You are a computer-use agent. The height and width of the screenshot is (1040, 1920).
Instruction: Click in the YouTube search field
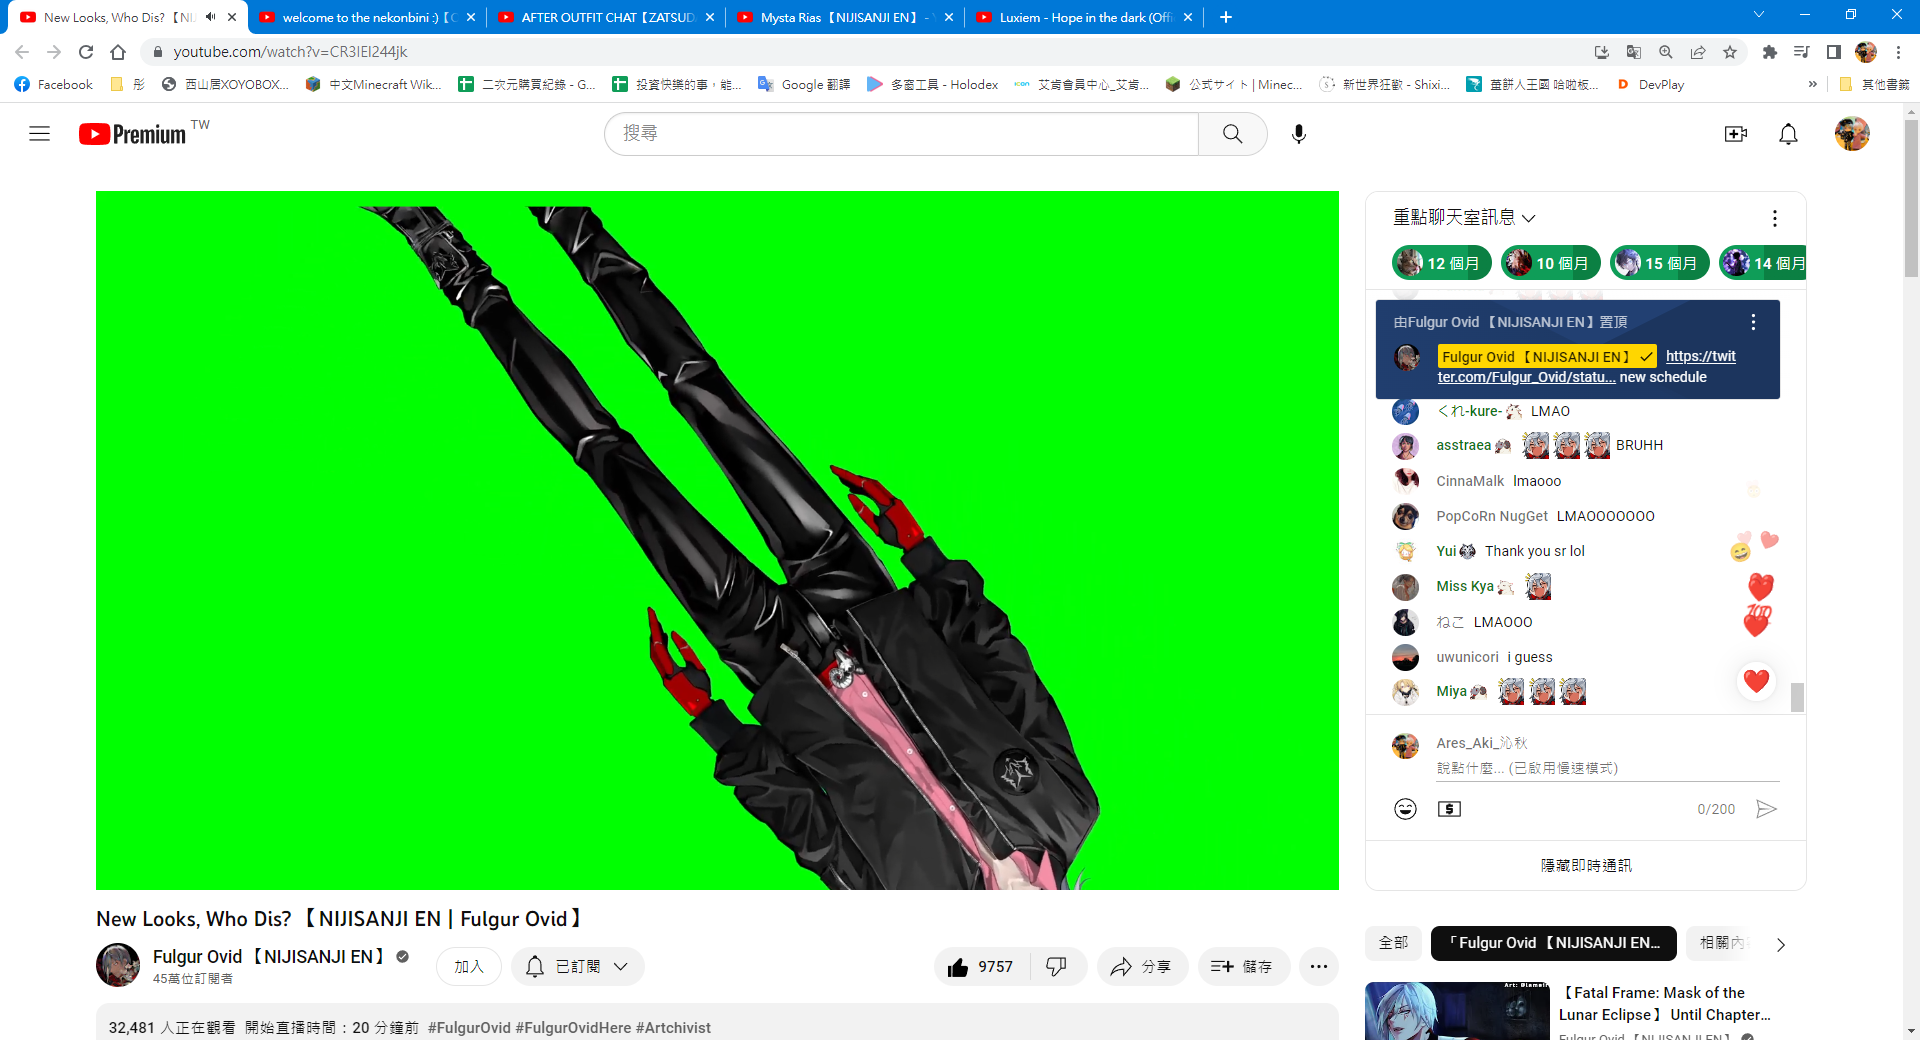click(901, 134)
